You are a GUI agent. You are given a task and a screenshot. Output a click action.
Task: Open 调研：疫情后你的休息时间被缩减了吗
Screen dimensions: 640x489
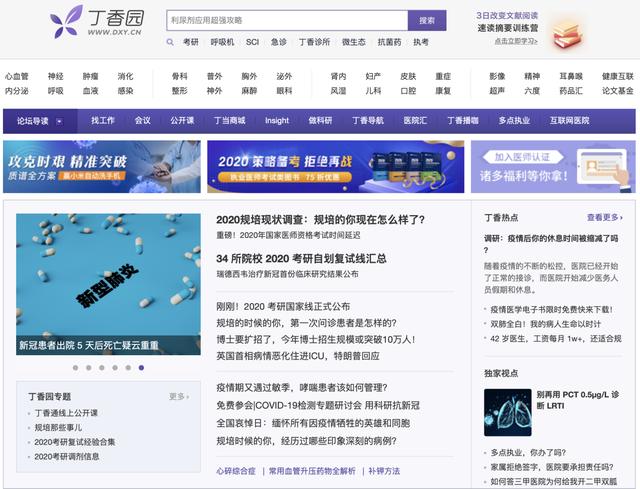551,244
